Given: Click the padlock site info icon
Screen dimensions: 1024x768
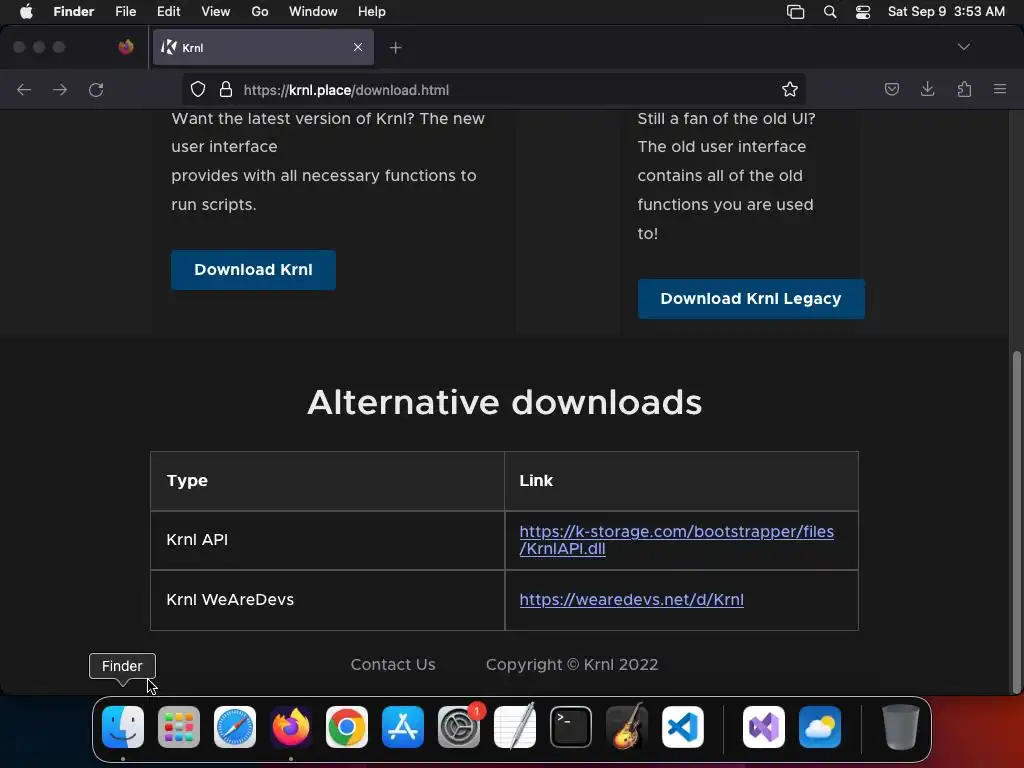Looking at the screenshot, I should pos(226,89).
